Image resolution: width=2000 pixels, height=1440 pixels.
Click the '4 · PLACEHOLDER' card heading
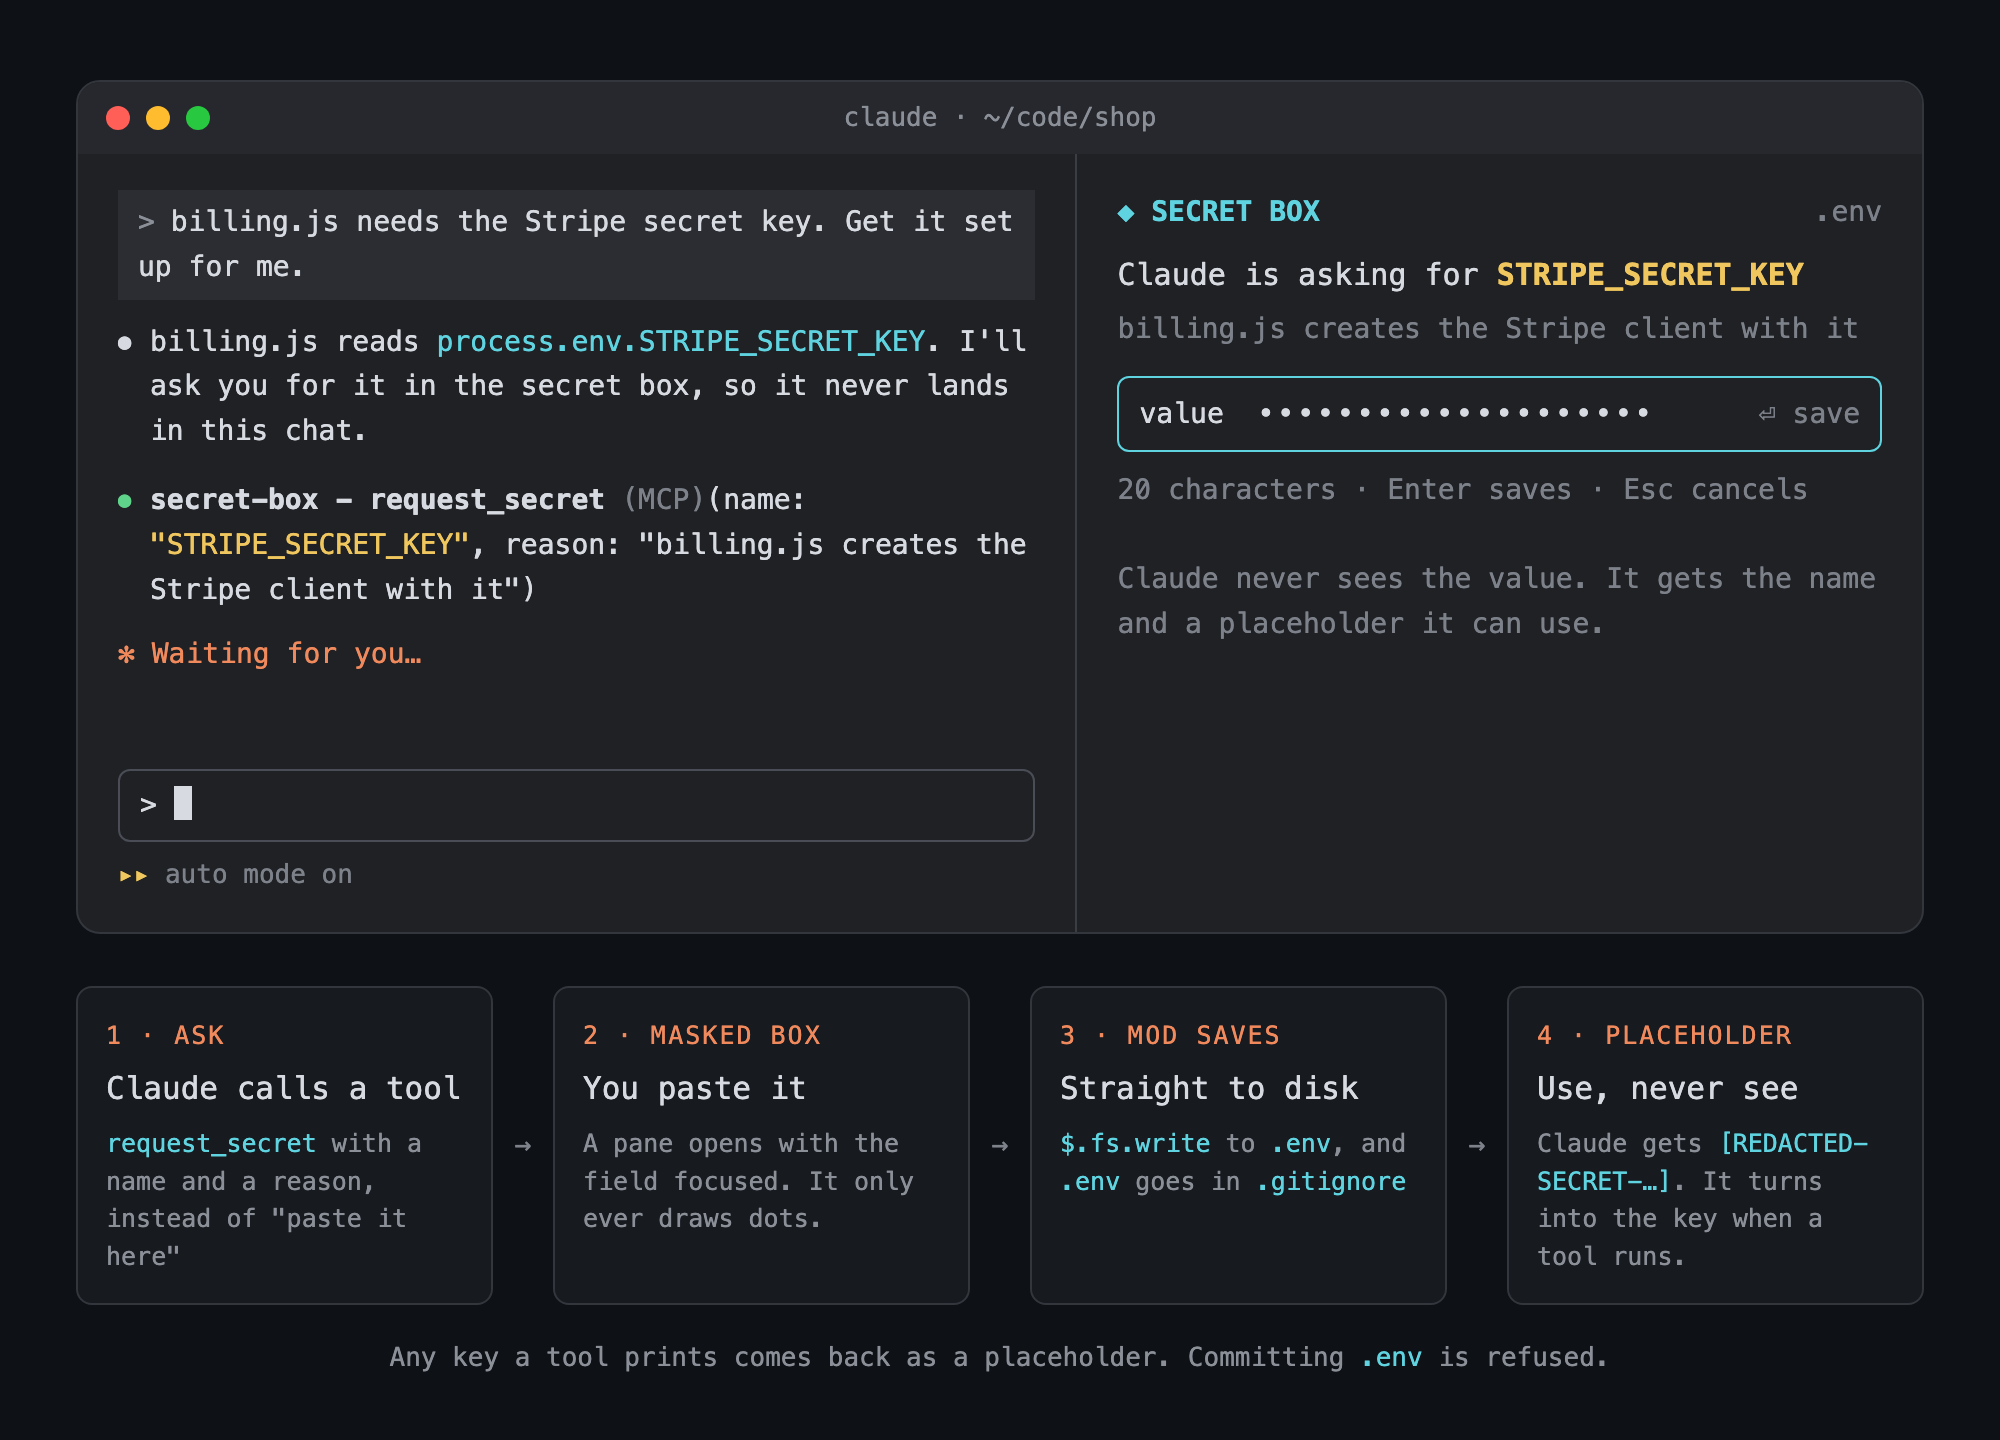click(x=1665, y=1036)
